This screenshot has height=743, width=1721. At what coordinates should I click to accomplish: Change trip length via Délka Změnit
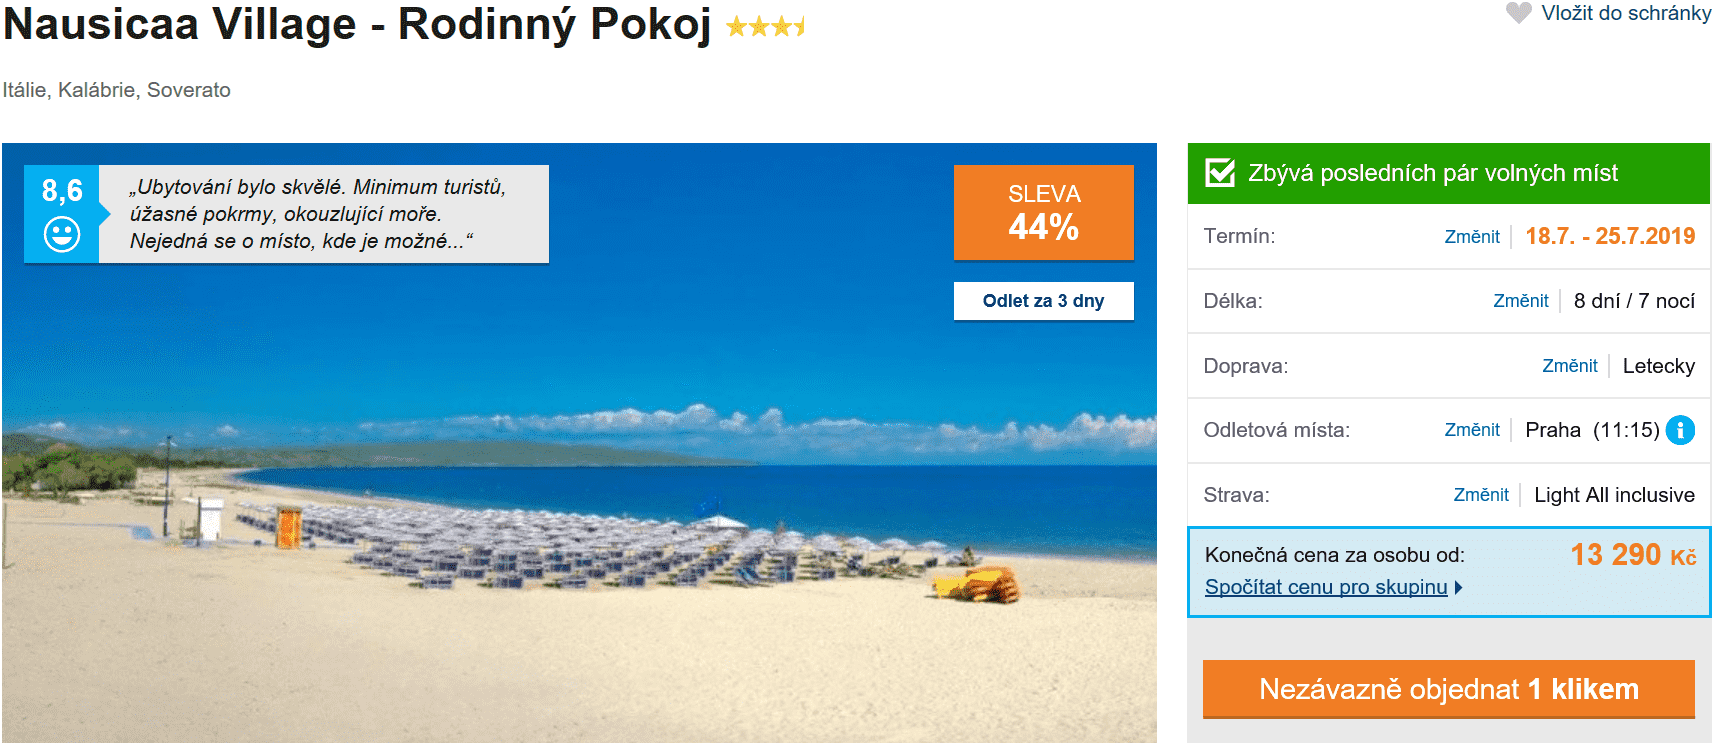(x=1520, y=301)
